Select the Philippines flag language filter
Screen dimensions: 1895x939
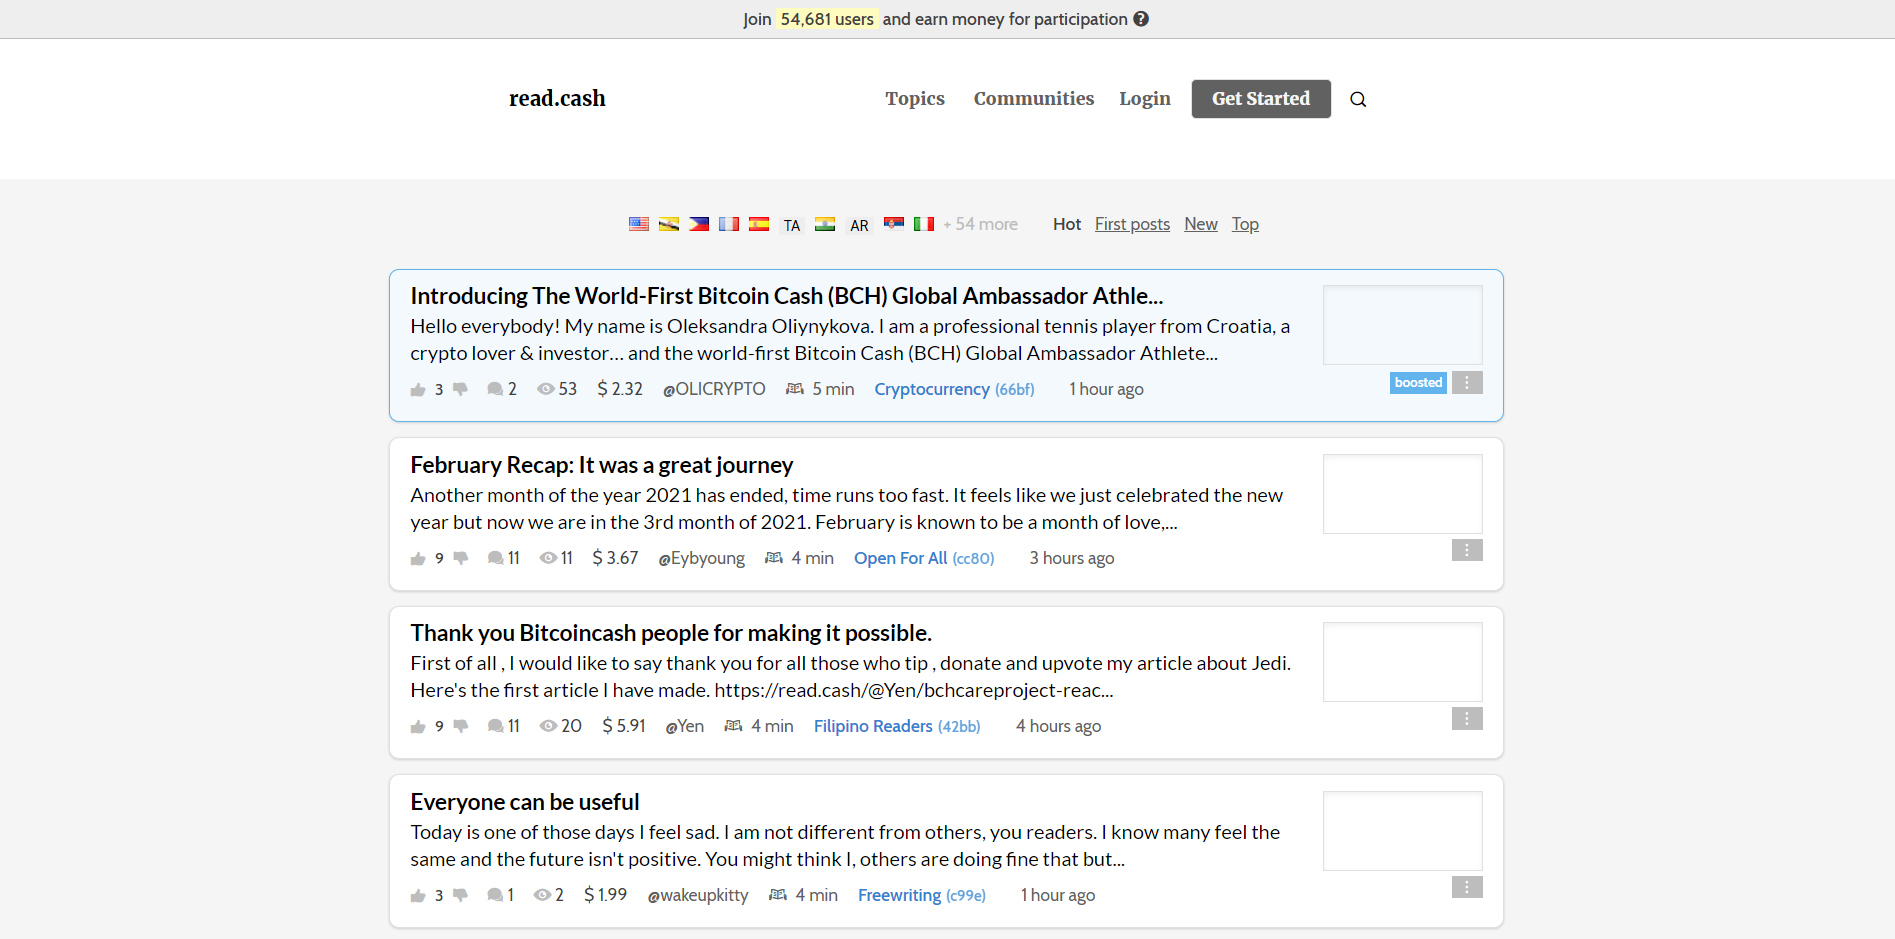(x=699, y=224)
